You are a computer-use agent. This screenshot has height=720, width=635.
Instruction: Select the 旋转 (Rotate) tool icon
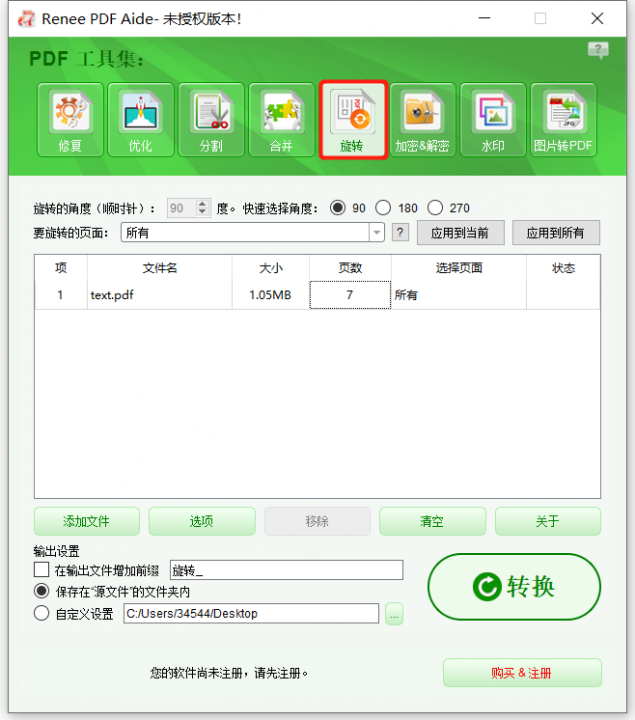coord(353,120)
